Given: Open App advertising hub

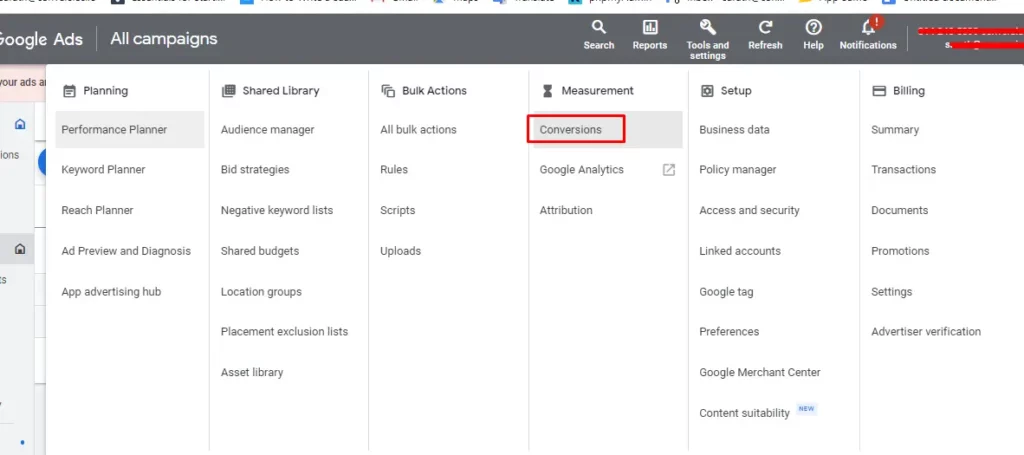Looking at the screenshot, I should [111, 292].
